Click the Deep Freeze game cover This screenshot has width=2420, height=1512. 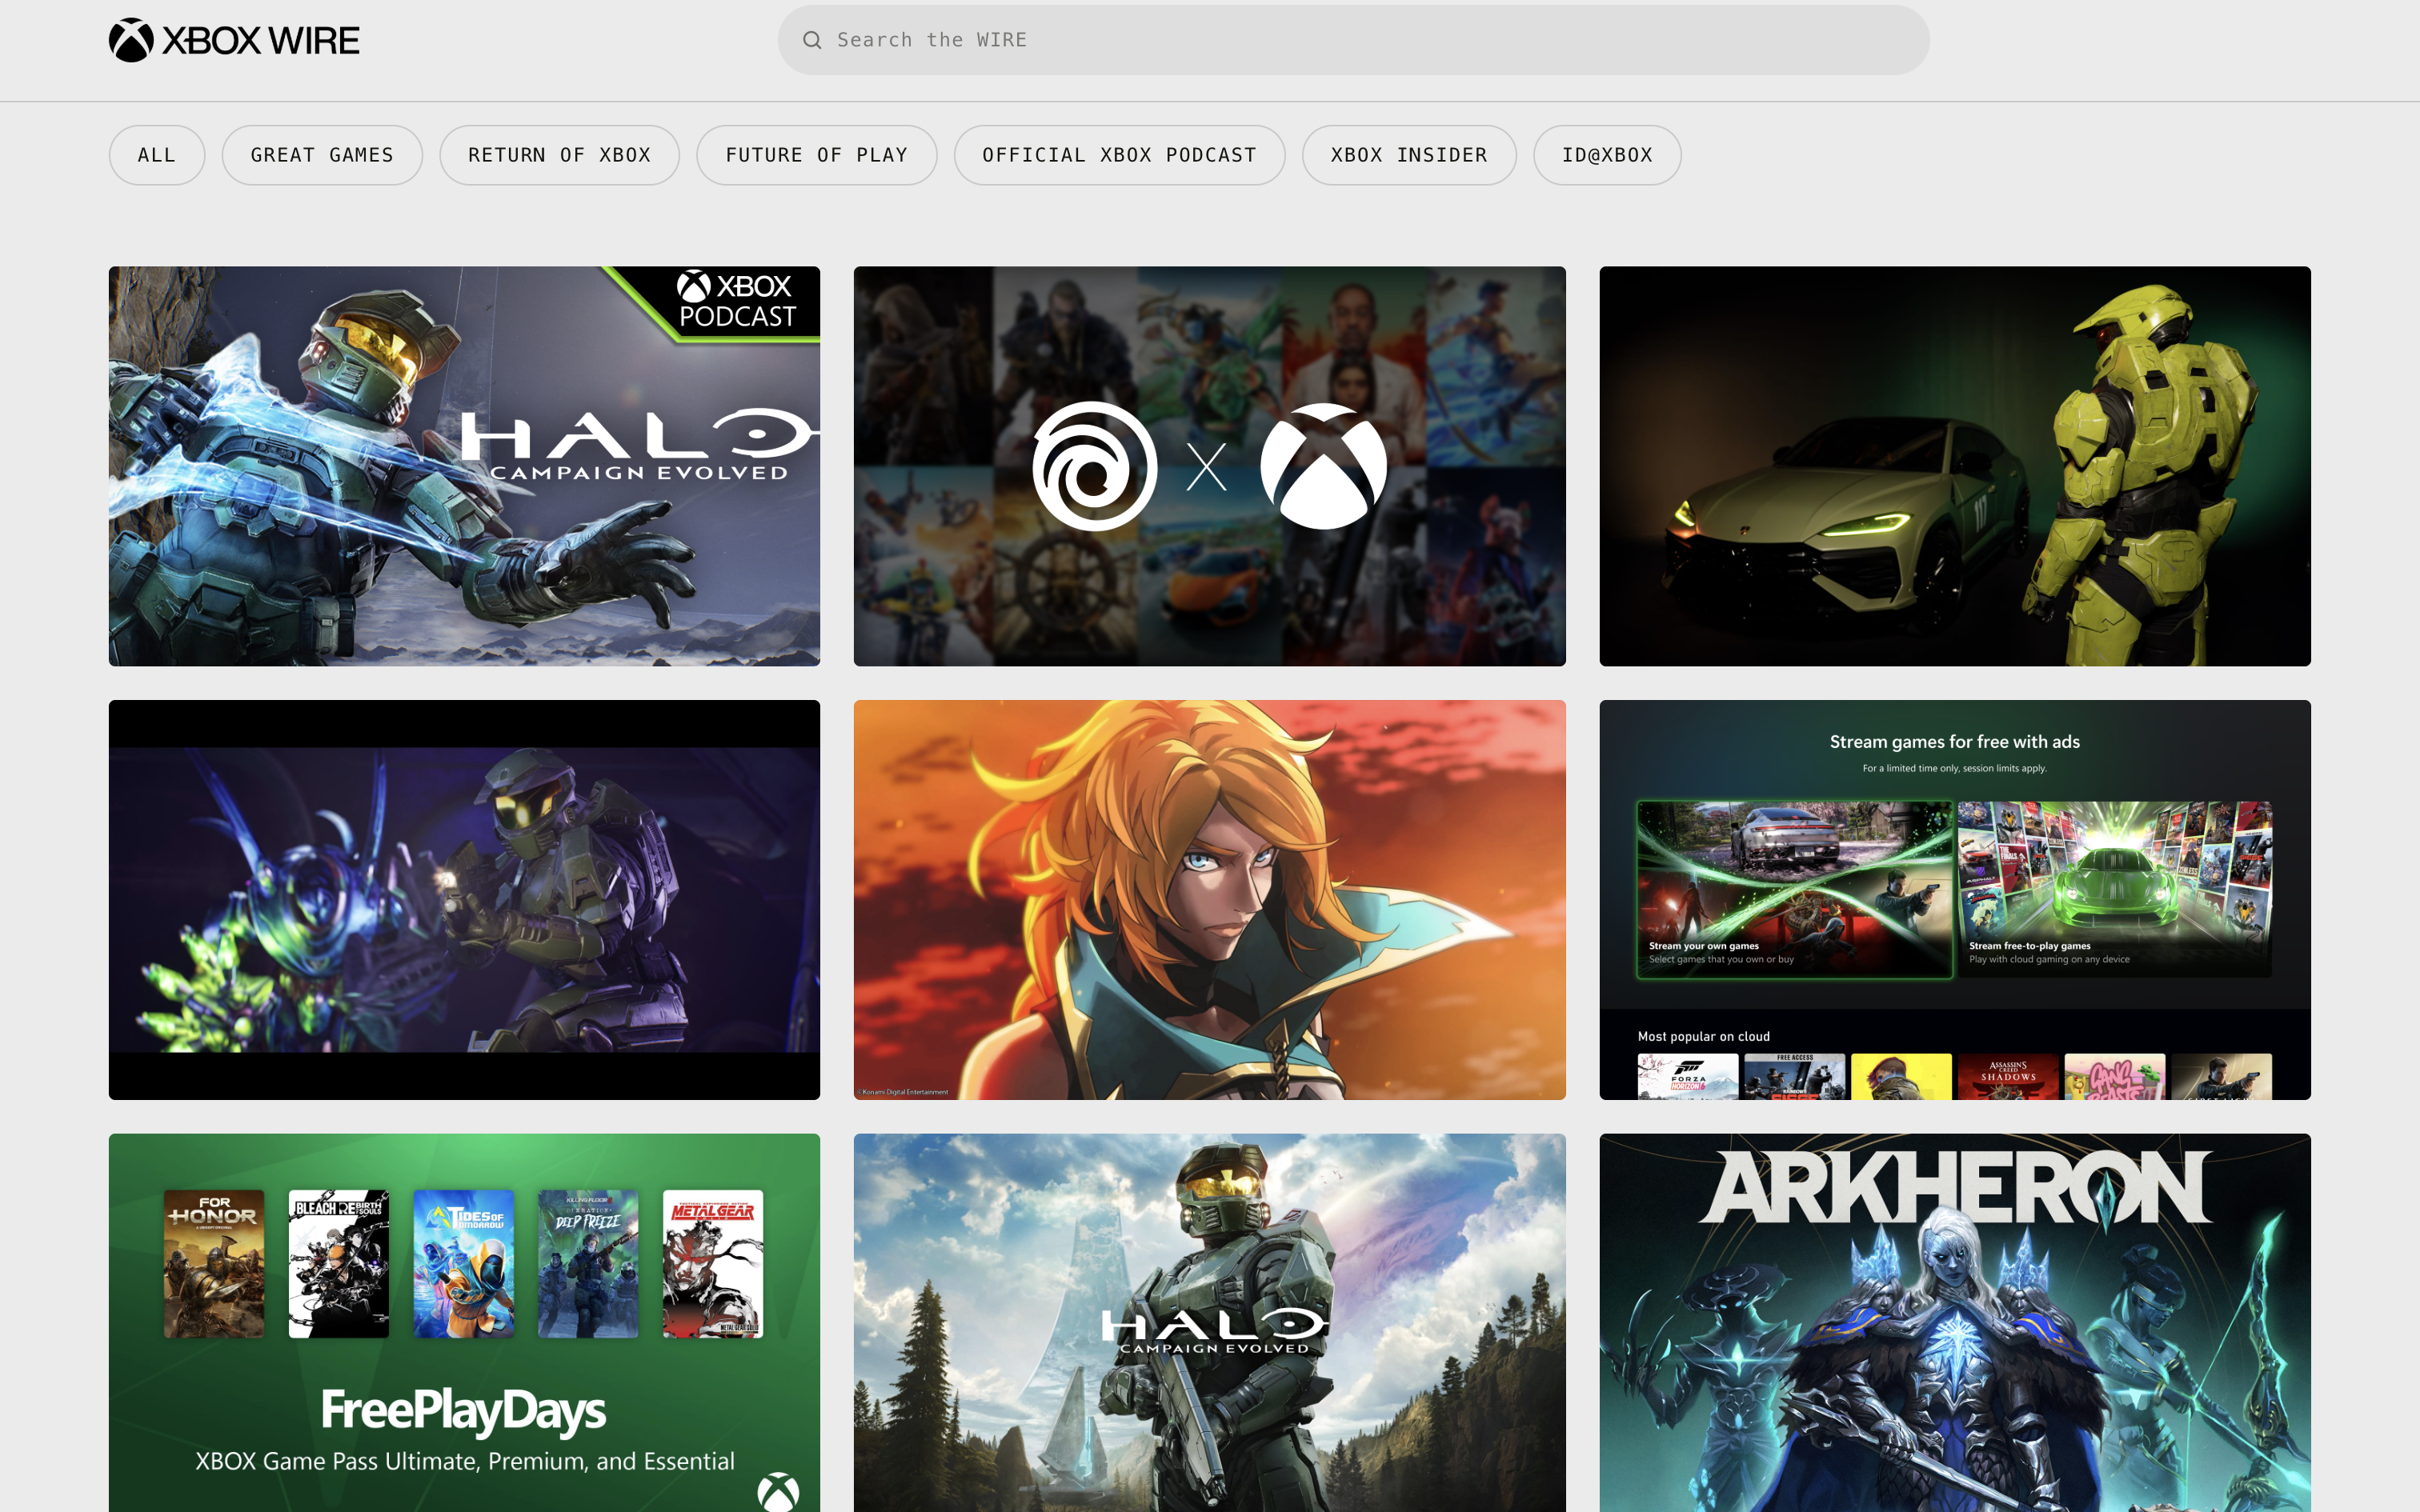[588, 1263]
